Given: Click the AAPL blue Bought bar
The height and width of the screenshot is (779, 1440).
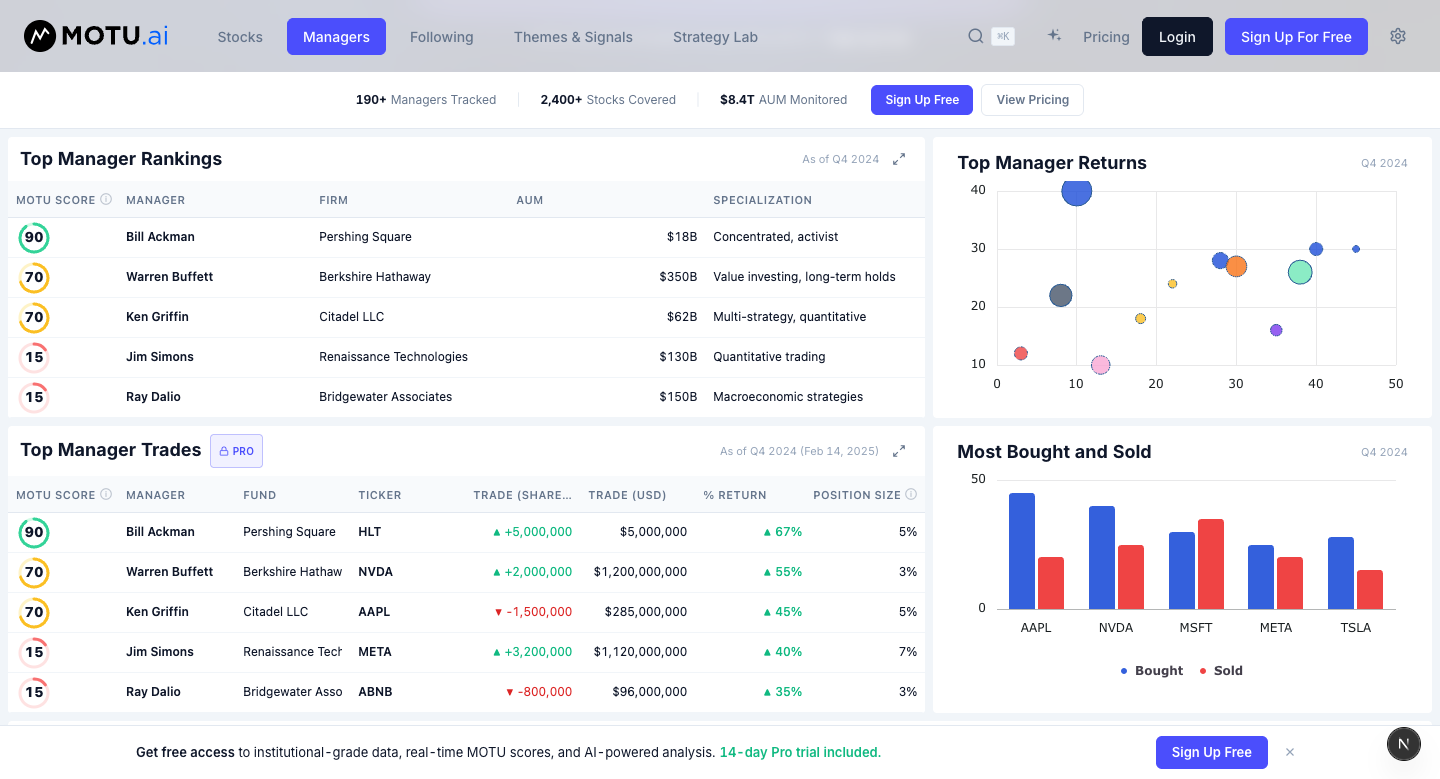Looking at the screenshot, I should [1022, 551].
